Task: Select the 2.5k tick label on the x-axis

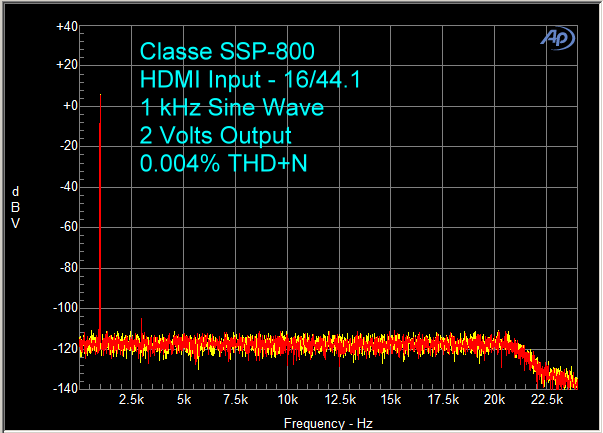Action: click(x=132, y=401)
